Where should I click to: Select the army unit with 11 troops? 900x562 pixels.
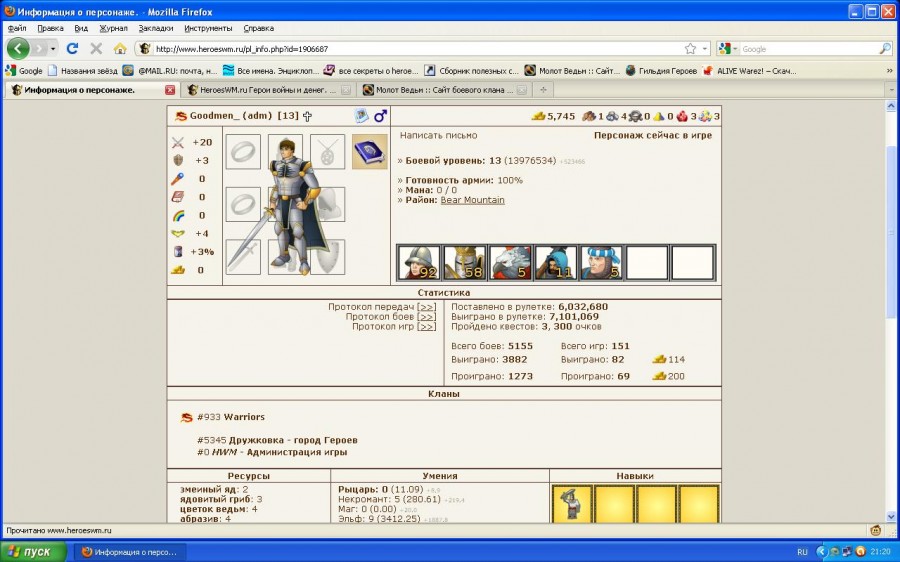[x=556, y=263]
